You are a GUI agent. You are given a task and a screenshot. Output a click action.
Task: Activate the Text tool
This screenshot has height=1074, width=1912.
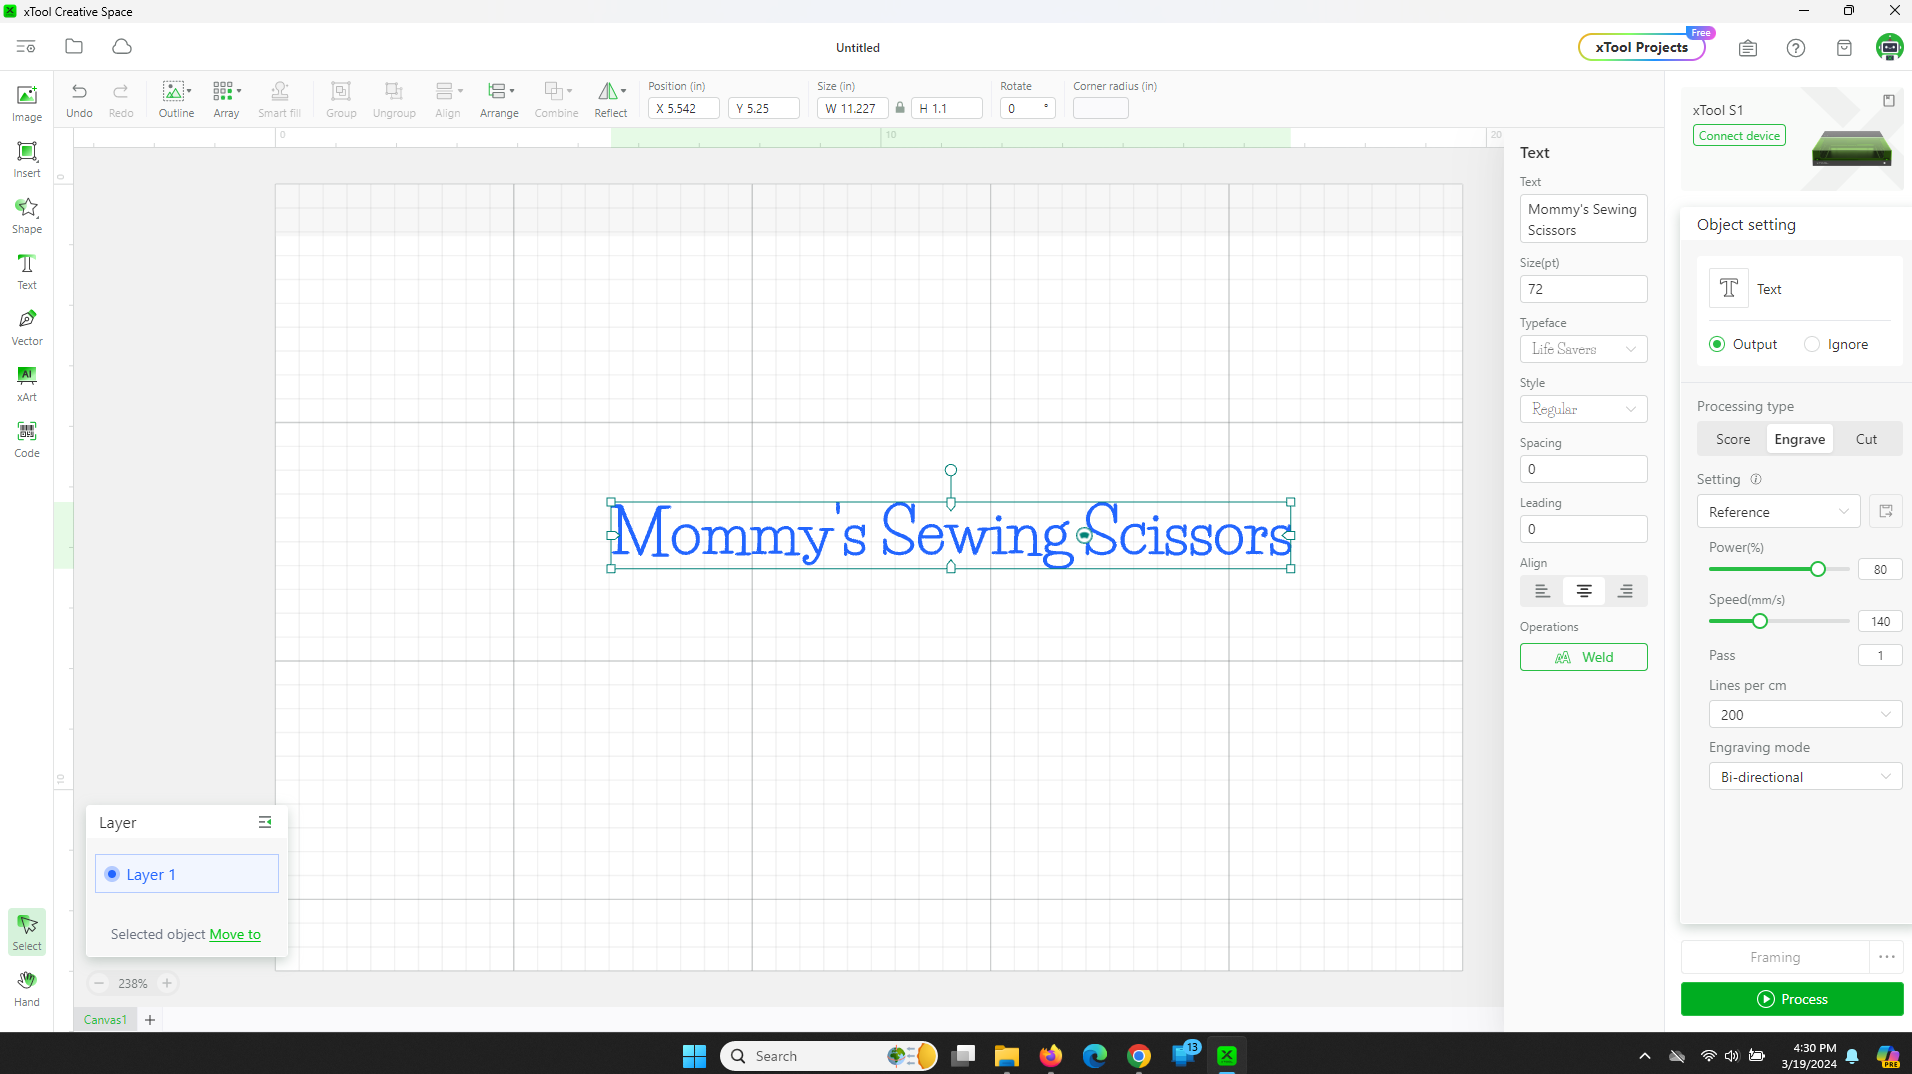coord(27,271)
